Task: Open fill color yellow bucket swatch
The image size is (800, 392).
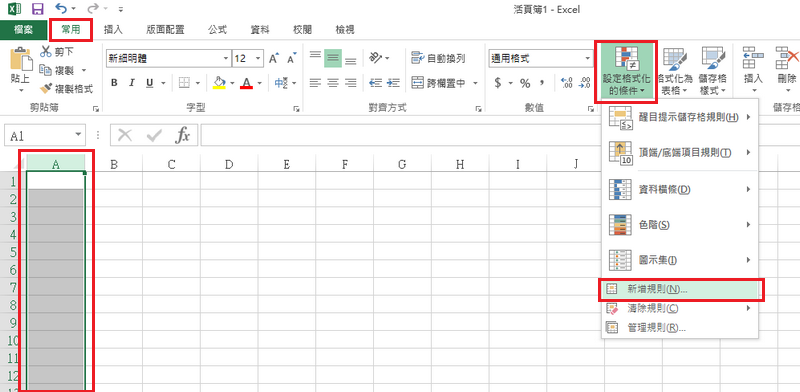Action: pyautogui.click(x=219, y=83)
